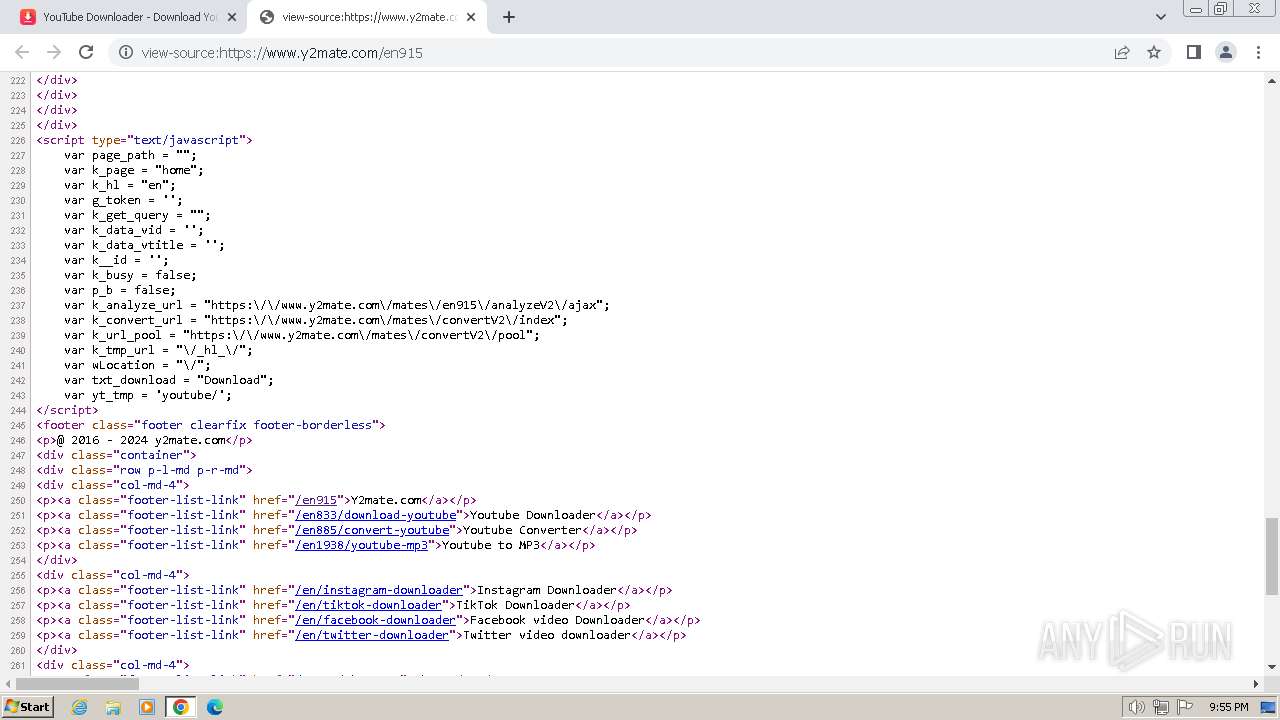The width and height of the screenshot is (1280, 720).
Task: Click the volume speaker tray icon
Action: pos(1136,707)
